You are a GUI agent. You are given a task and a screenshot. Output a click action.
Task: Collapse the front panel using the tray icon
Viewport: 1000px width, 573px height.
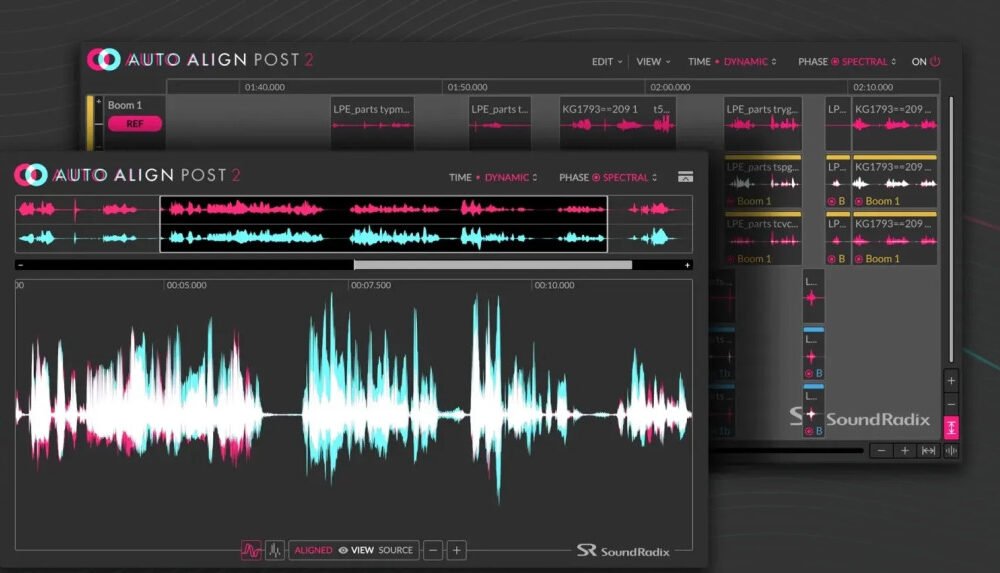[x=685, y=177]
